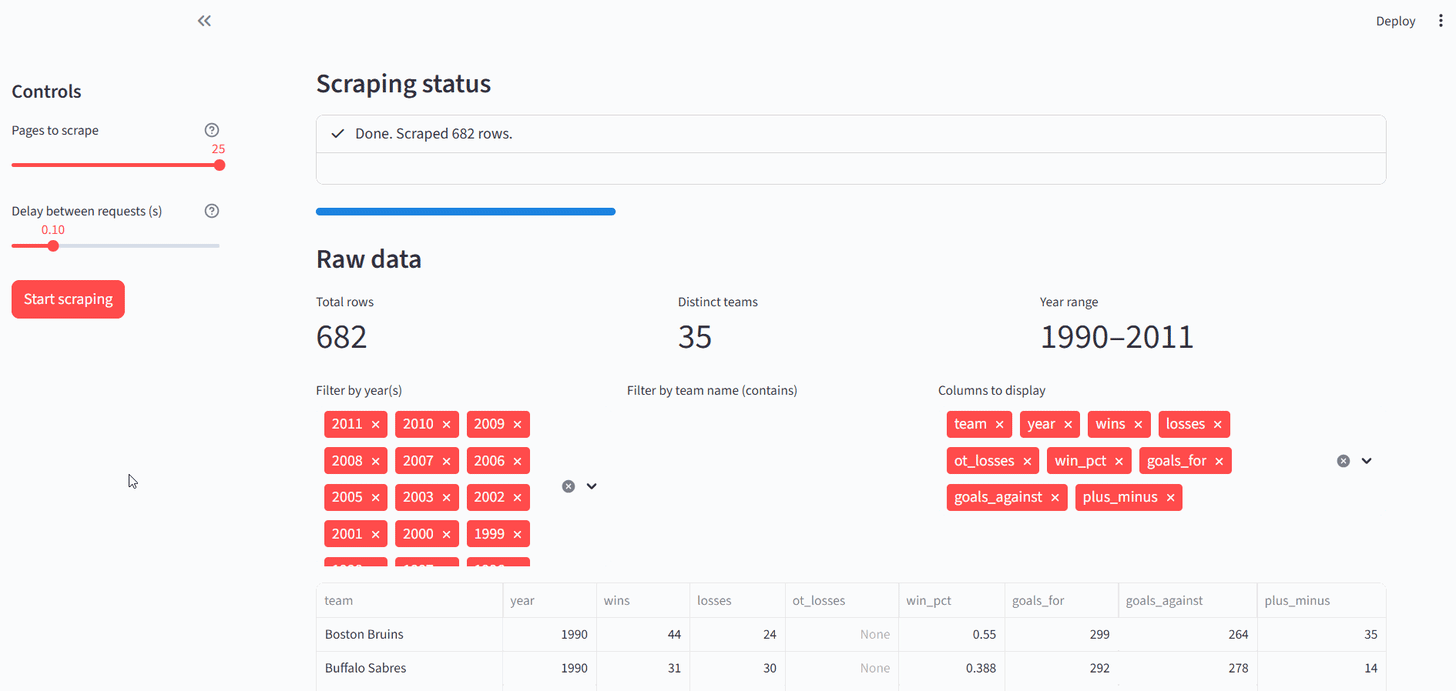Collapse the Controls sidebar
Image resolution: width=1456 pixels, height=691 pixels.
pos(204,20)
